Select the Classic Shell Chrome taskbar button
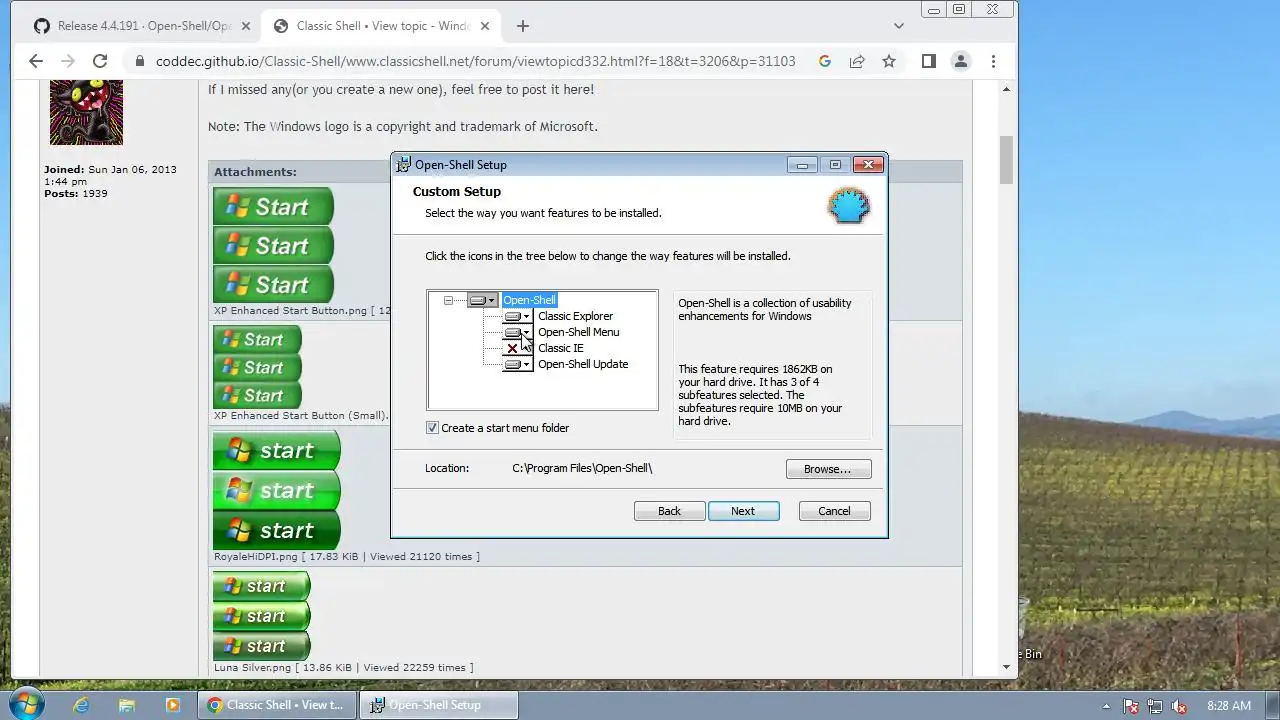The width and height of the screenshot is (1280, 720). click(277, 705)
